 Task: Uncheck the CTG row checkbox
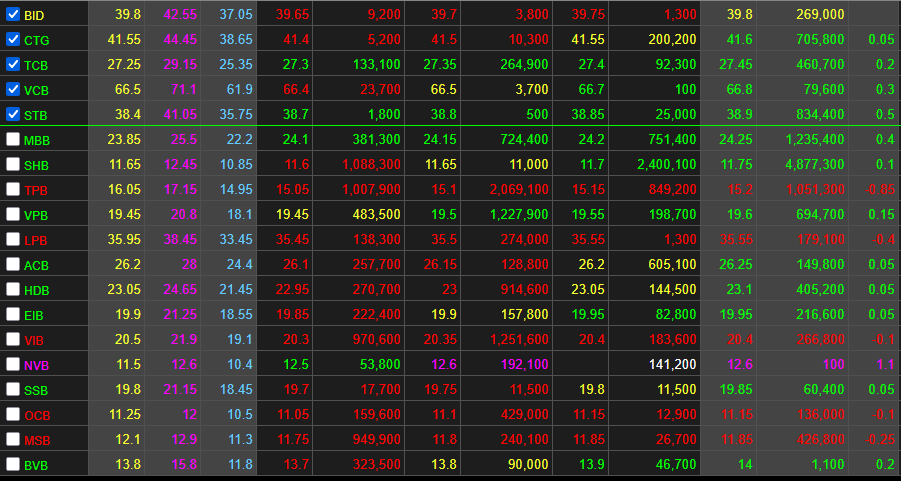click(13, 39)
